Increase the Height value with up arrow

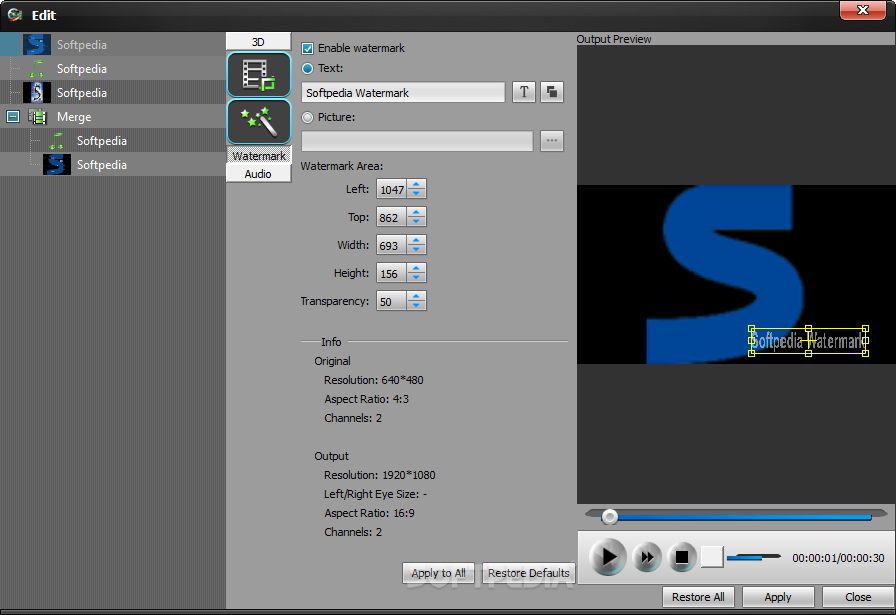pyautogui.click(x=417, y=268)
